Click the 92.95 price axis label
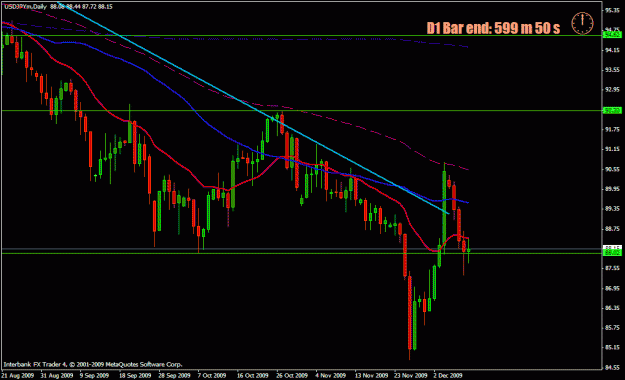This screenshot has width=625, height=380. click(612, 89)
